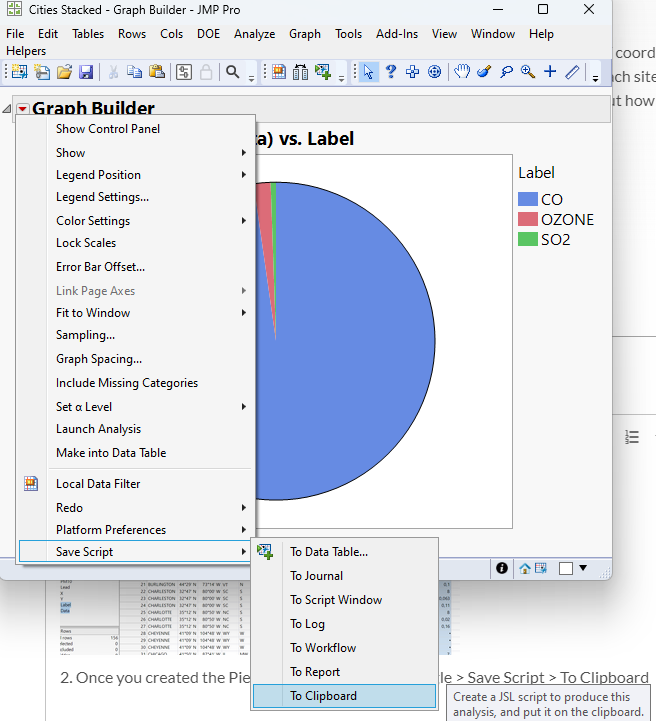Click the Column Switcher toolbar icon
Image resolution: width=656 pixels, height=721 pixels.
tap(301, 72)
